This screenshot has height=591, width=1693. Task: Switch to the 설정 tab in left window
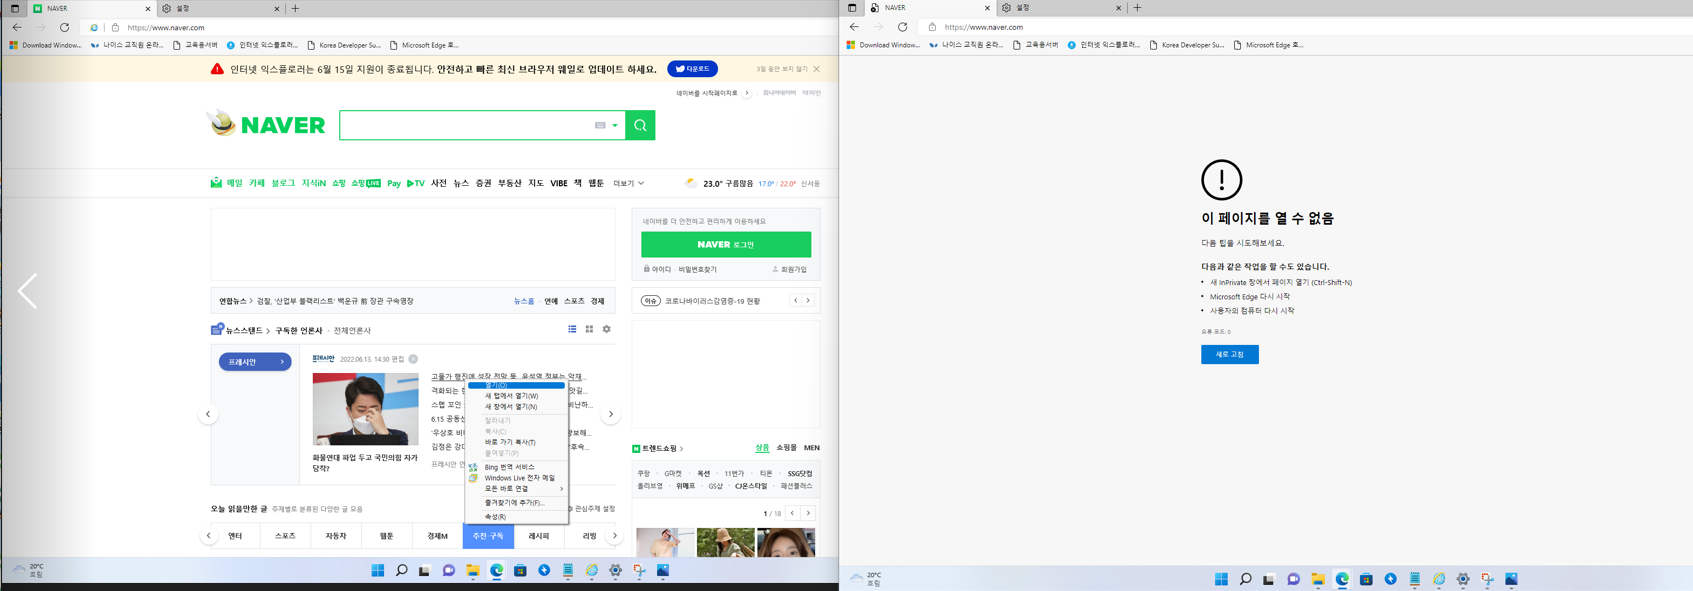(x=220, y=8)
